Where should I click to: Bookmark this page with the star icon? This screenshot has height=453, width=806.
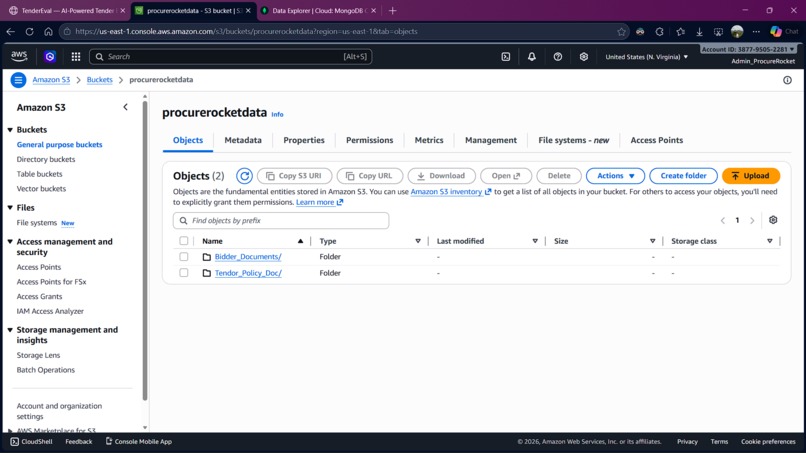tap(621, 31)
